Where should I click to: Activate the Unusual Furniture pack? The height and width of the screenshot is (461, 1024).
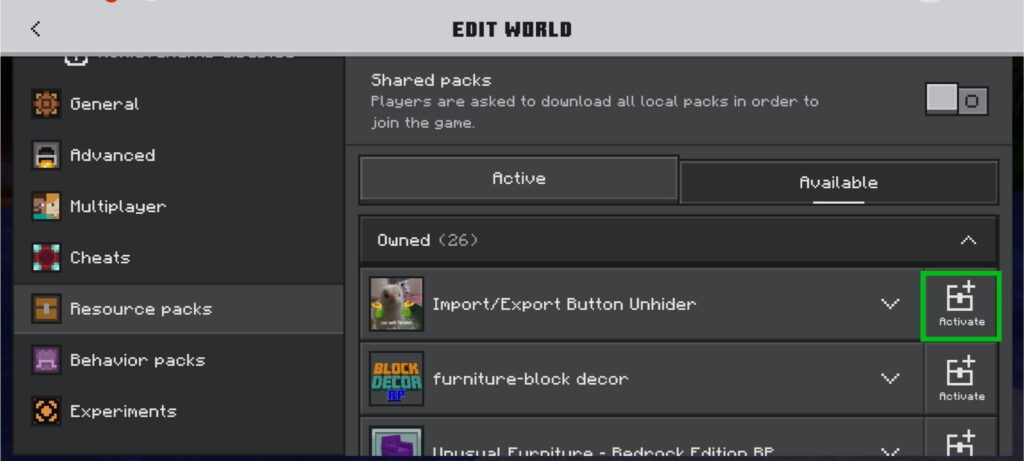click(x=961, y=439)
